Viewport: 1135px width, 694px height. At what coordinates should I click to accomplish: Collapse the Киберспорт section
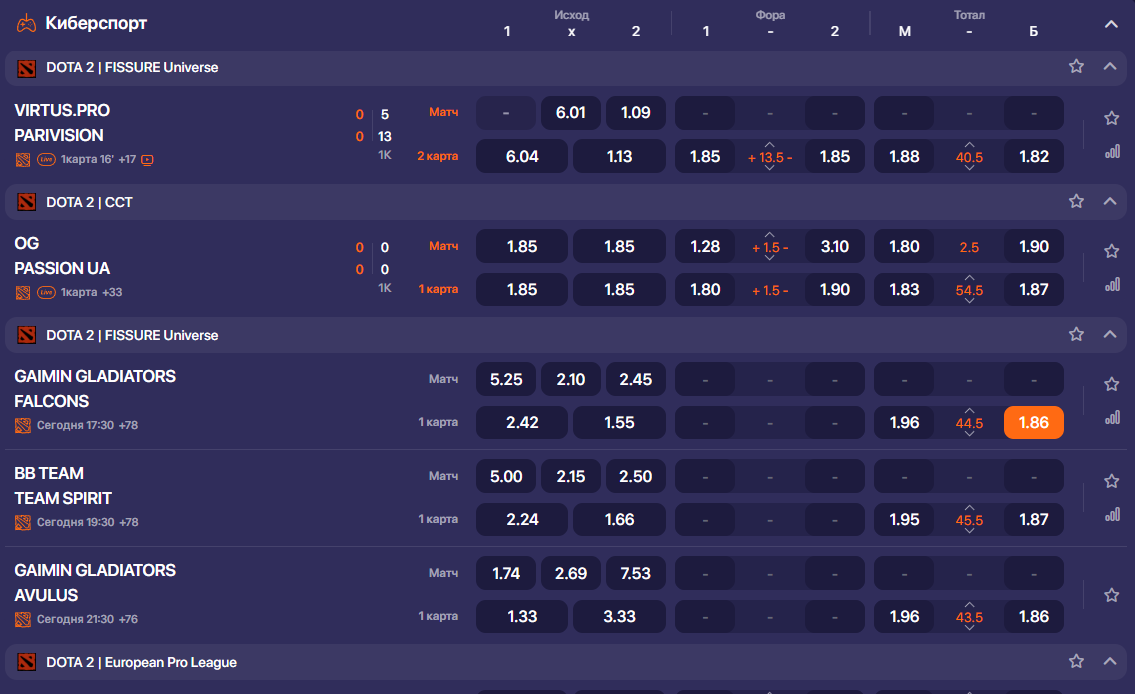pos(1110,25)
